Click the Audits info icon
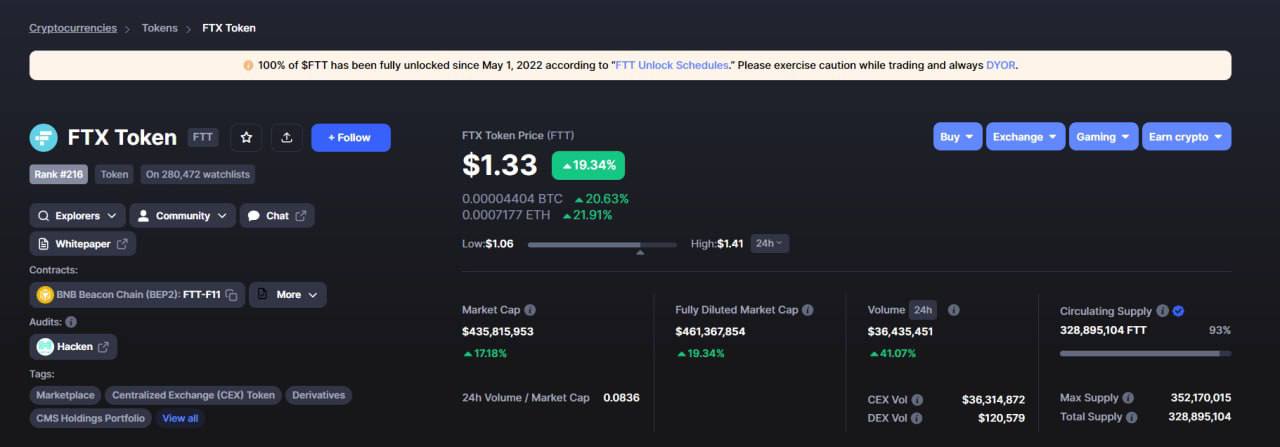 (71, 322)
